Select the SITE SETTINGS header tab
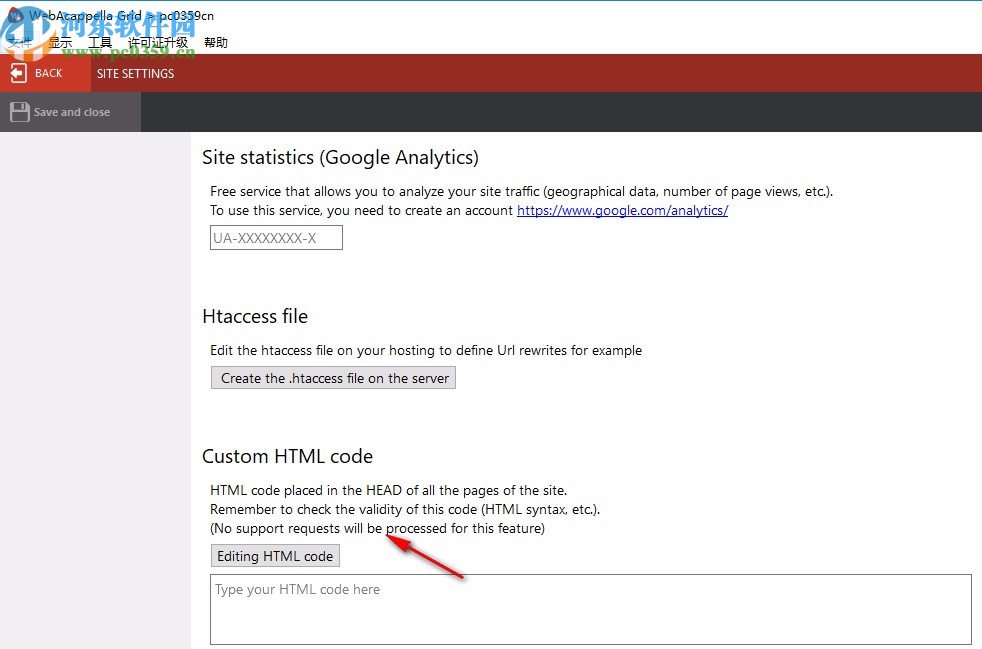Screen dimensions: 982x649 135,73
